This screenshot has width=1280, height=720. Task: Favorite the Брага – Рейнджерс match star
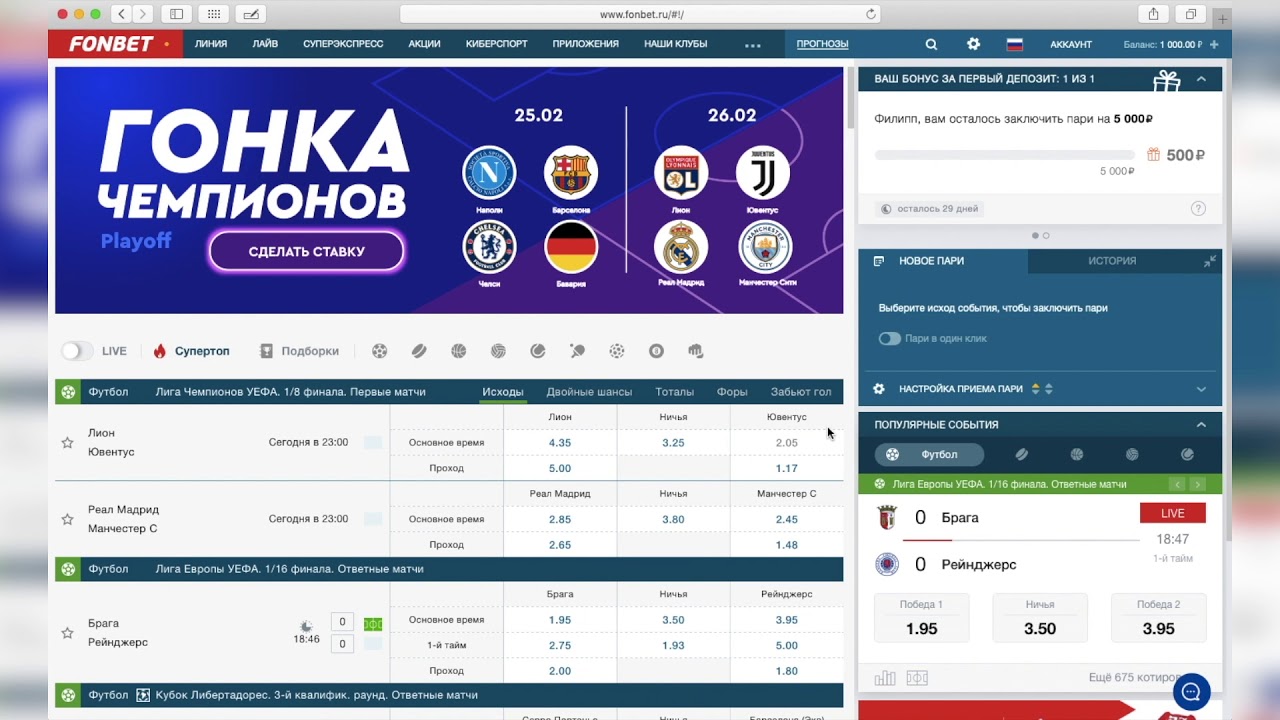(x=67, y=633)
